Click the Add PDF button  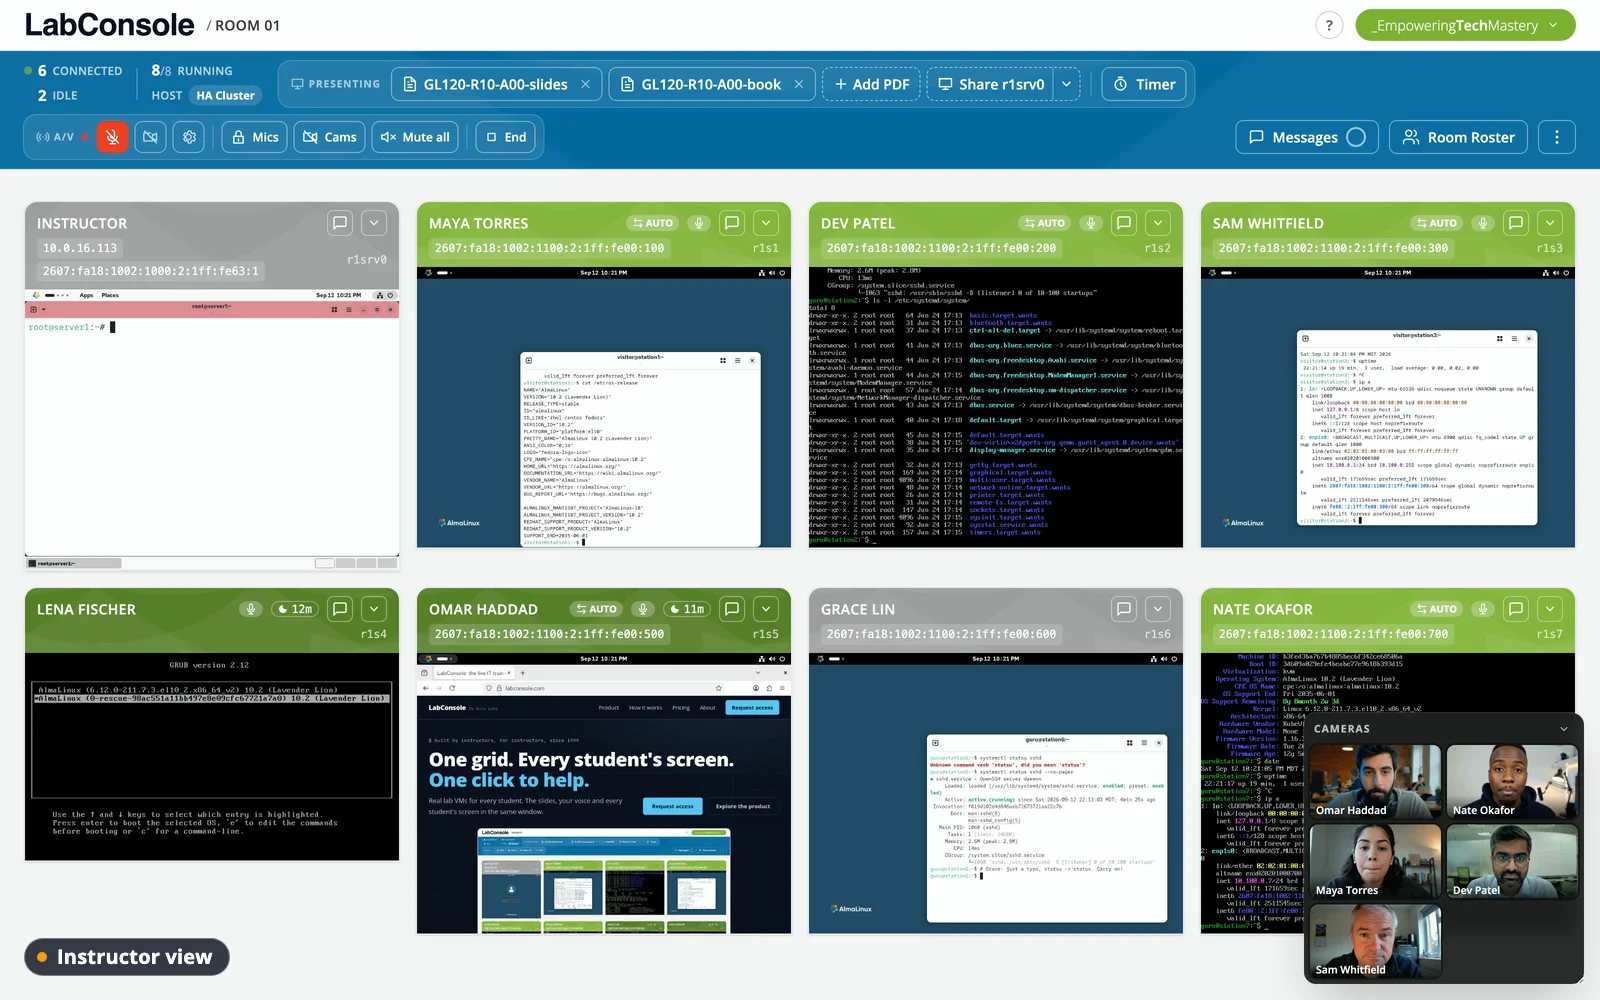coord(871,84)
